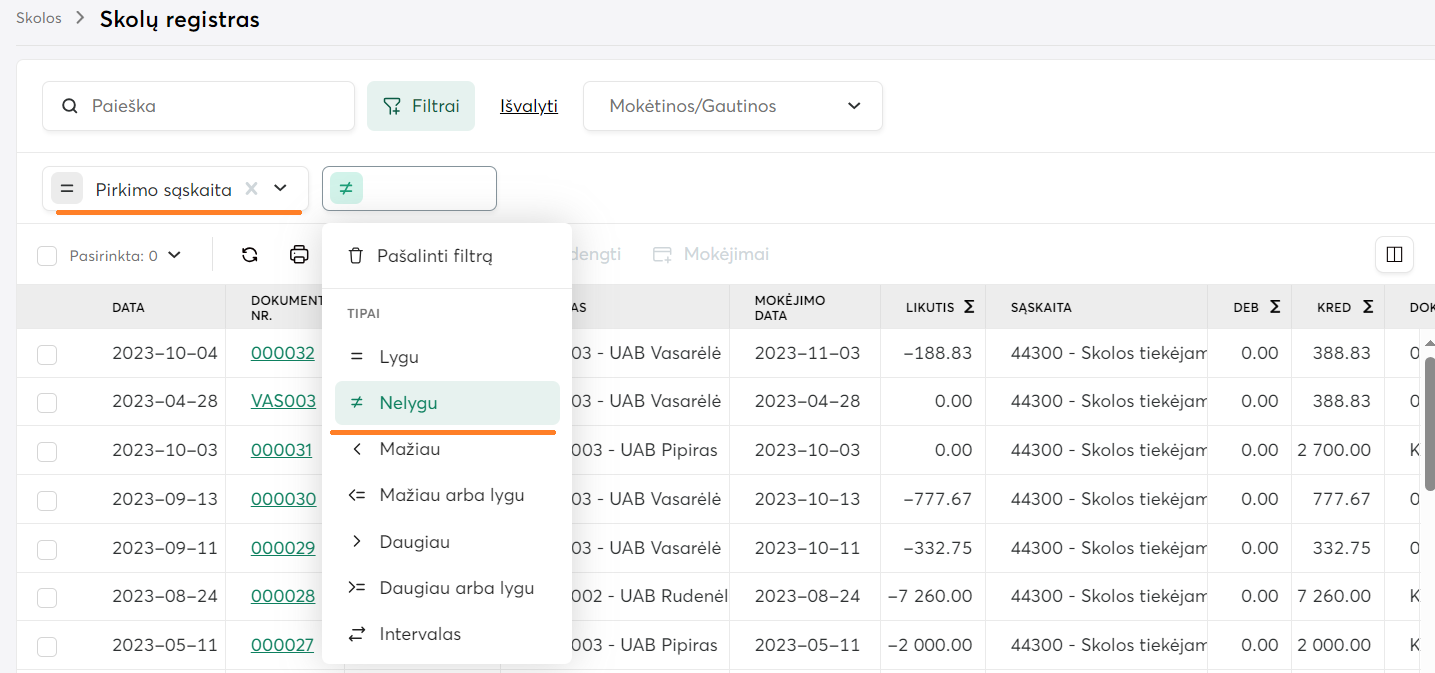Open the column layout settings icon
1435x673 pixels.
[x=1394, y=255]
